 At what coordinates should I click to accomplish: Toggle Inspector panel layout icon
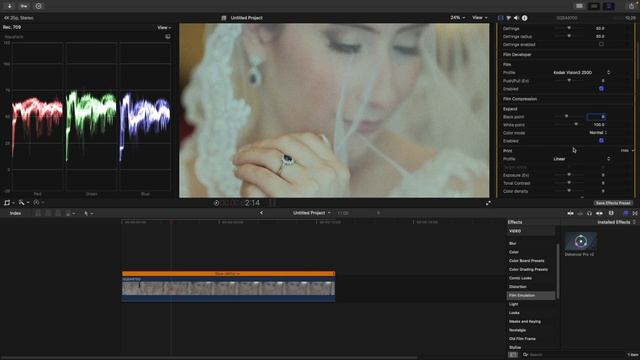[609, 6]
